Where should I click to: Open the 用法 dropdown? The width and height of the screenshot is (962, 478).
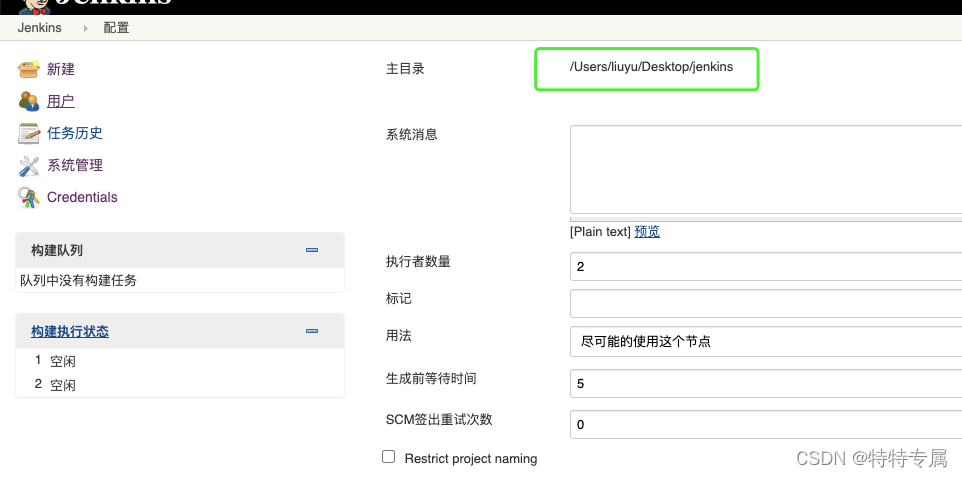coord(766,341)
